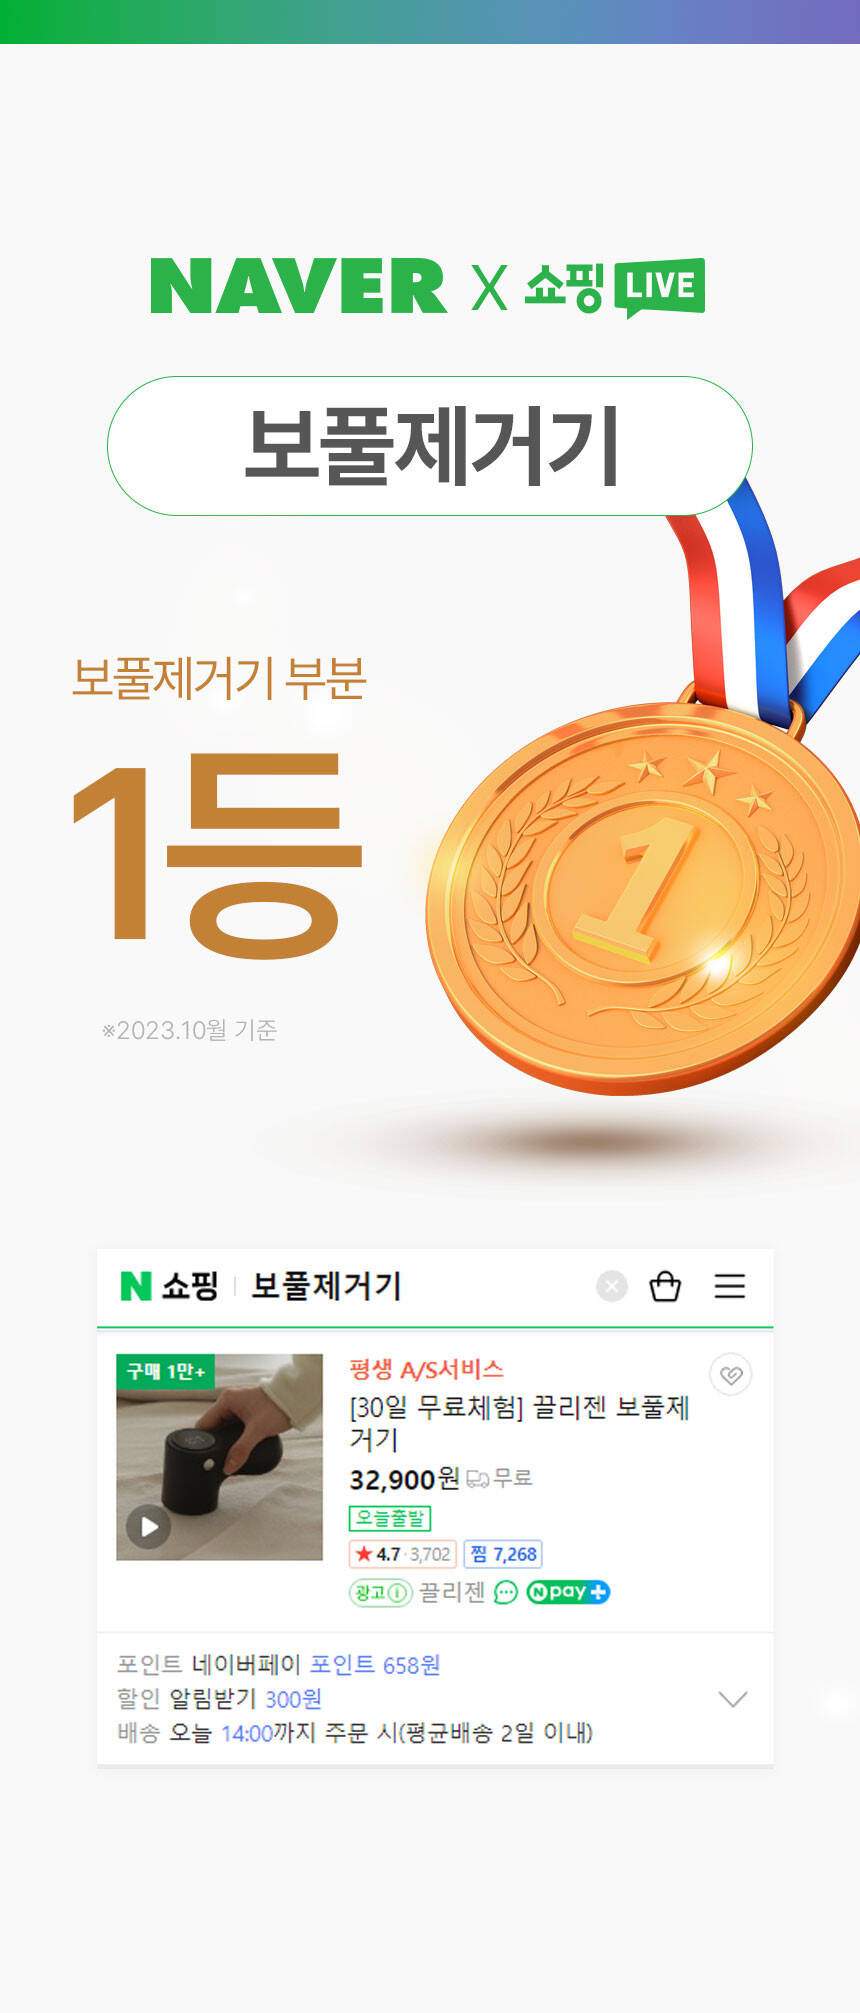The image size is (860, 2013).
Task: Click the 찜 7,268 badge
Action: click(502, 1554)
